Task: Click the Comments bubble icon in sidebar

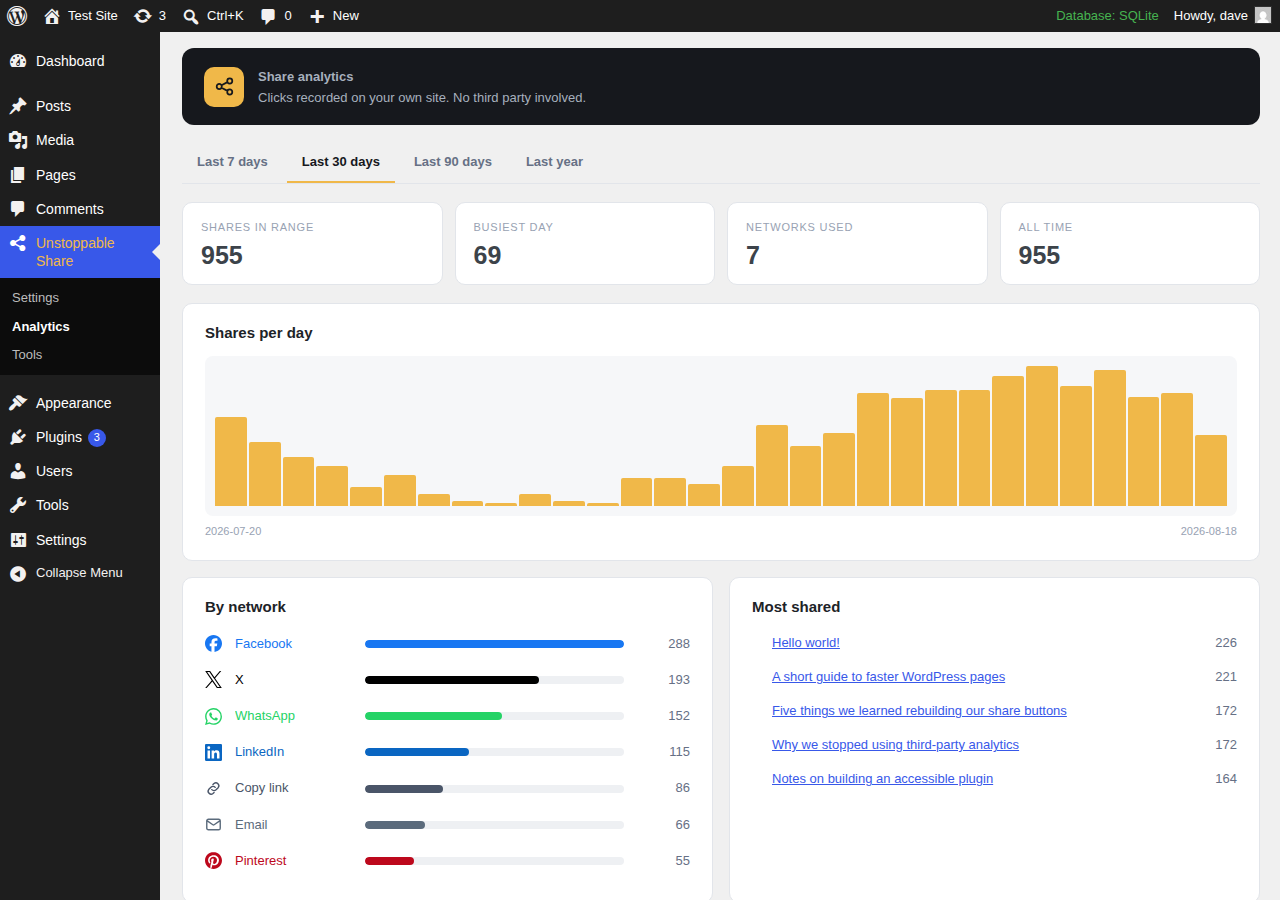Action: (x=18, y=209)
